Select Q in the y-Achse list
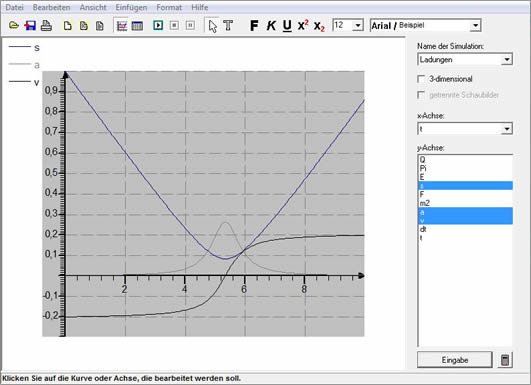 tap(465, 159)
